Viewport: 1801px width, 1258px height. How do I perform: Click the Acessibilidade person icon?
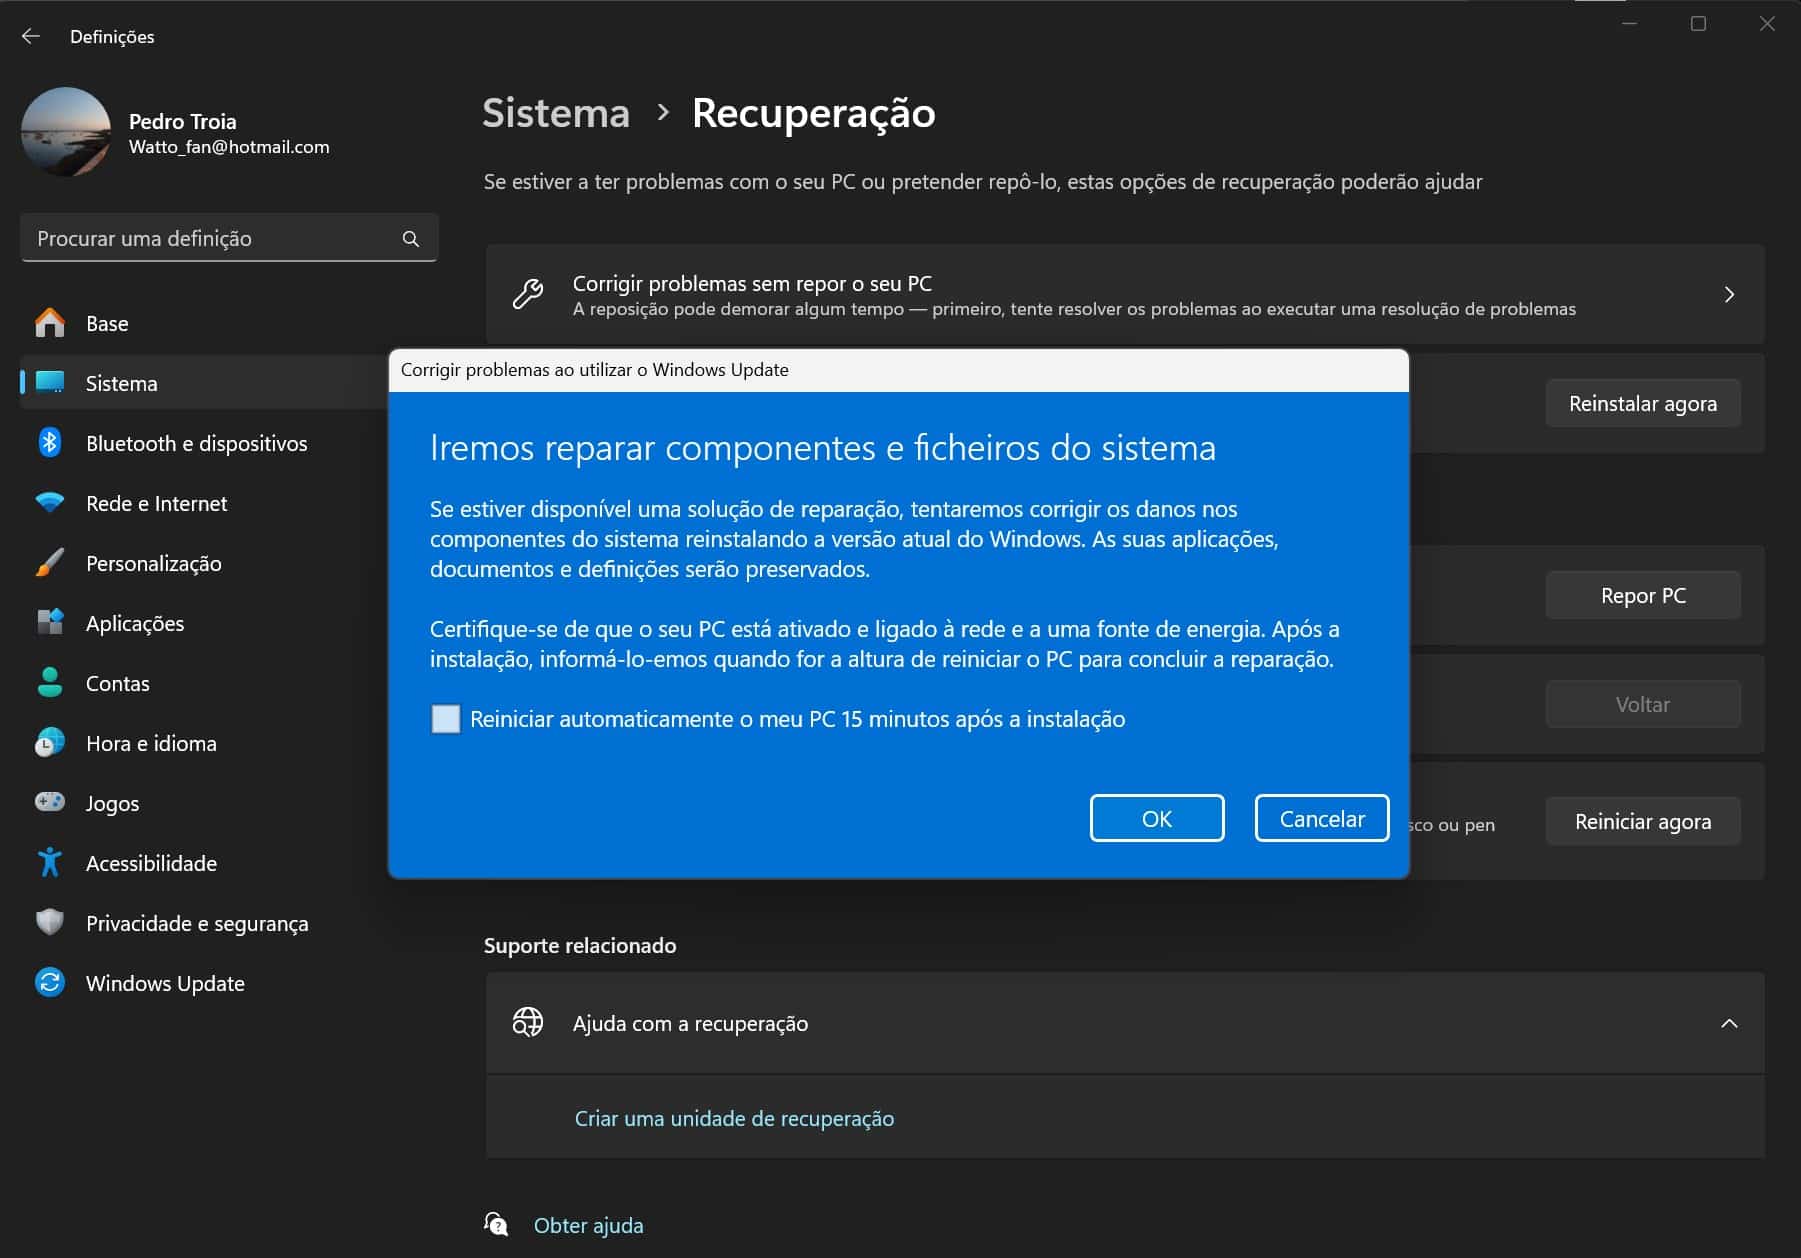pyautogui.click(x=49, y=863)
